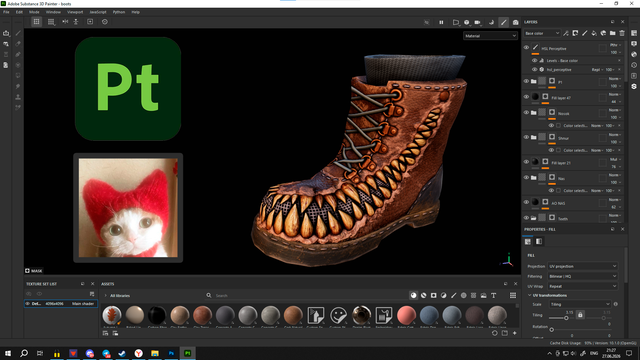This screenshot has width=640, height=360.
Task: Filter assets by materials sphere icon
Action: [413, 296]
